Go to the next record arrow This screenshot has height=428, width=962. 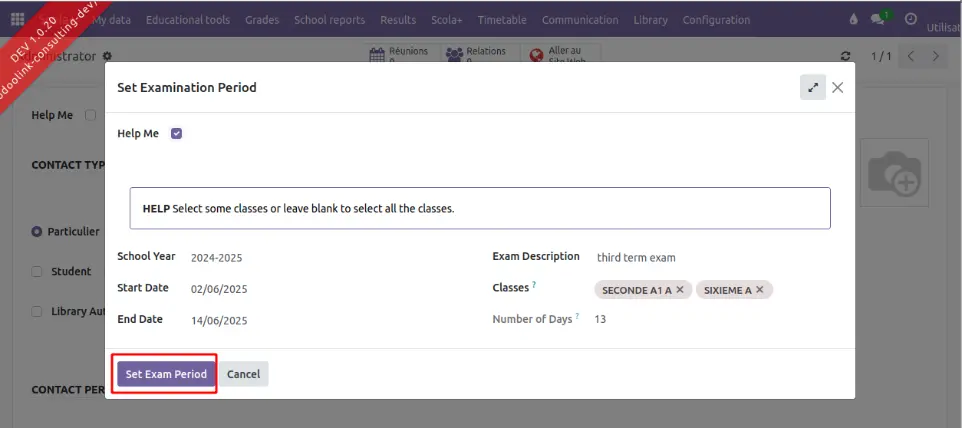pos(936,56)
